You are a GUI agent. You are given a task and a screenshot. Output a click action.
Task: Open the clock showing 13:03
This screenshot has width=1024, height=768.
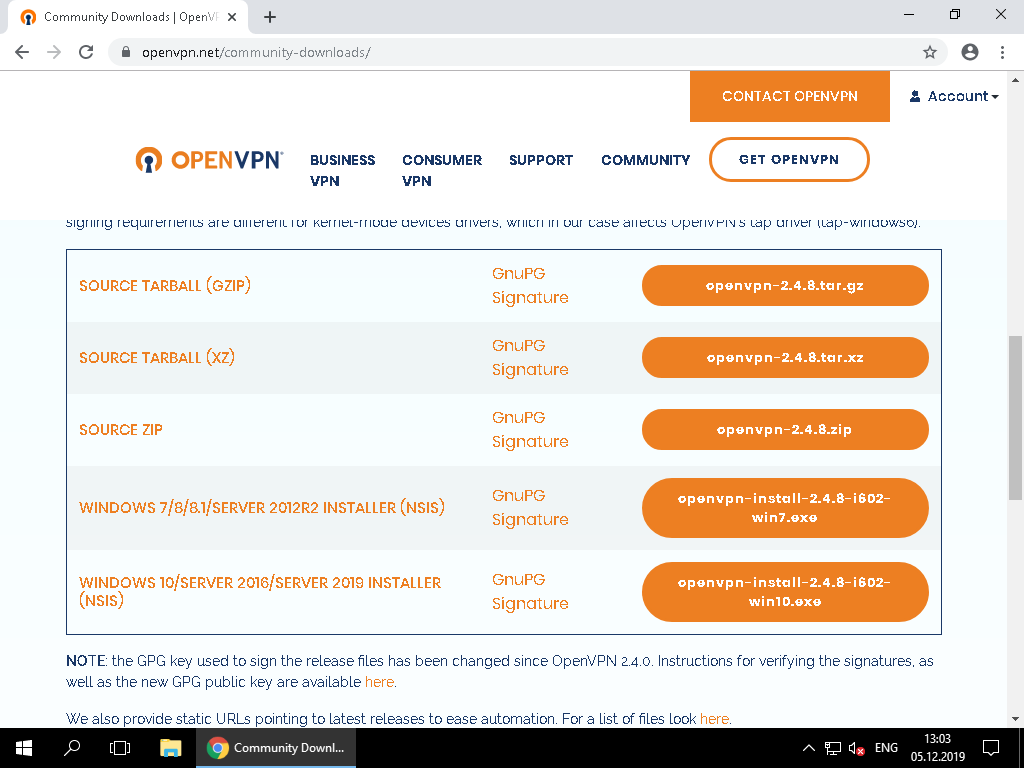click(938, 748)
